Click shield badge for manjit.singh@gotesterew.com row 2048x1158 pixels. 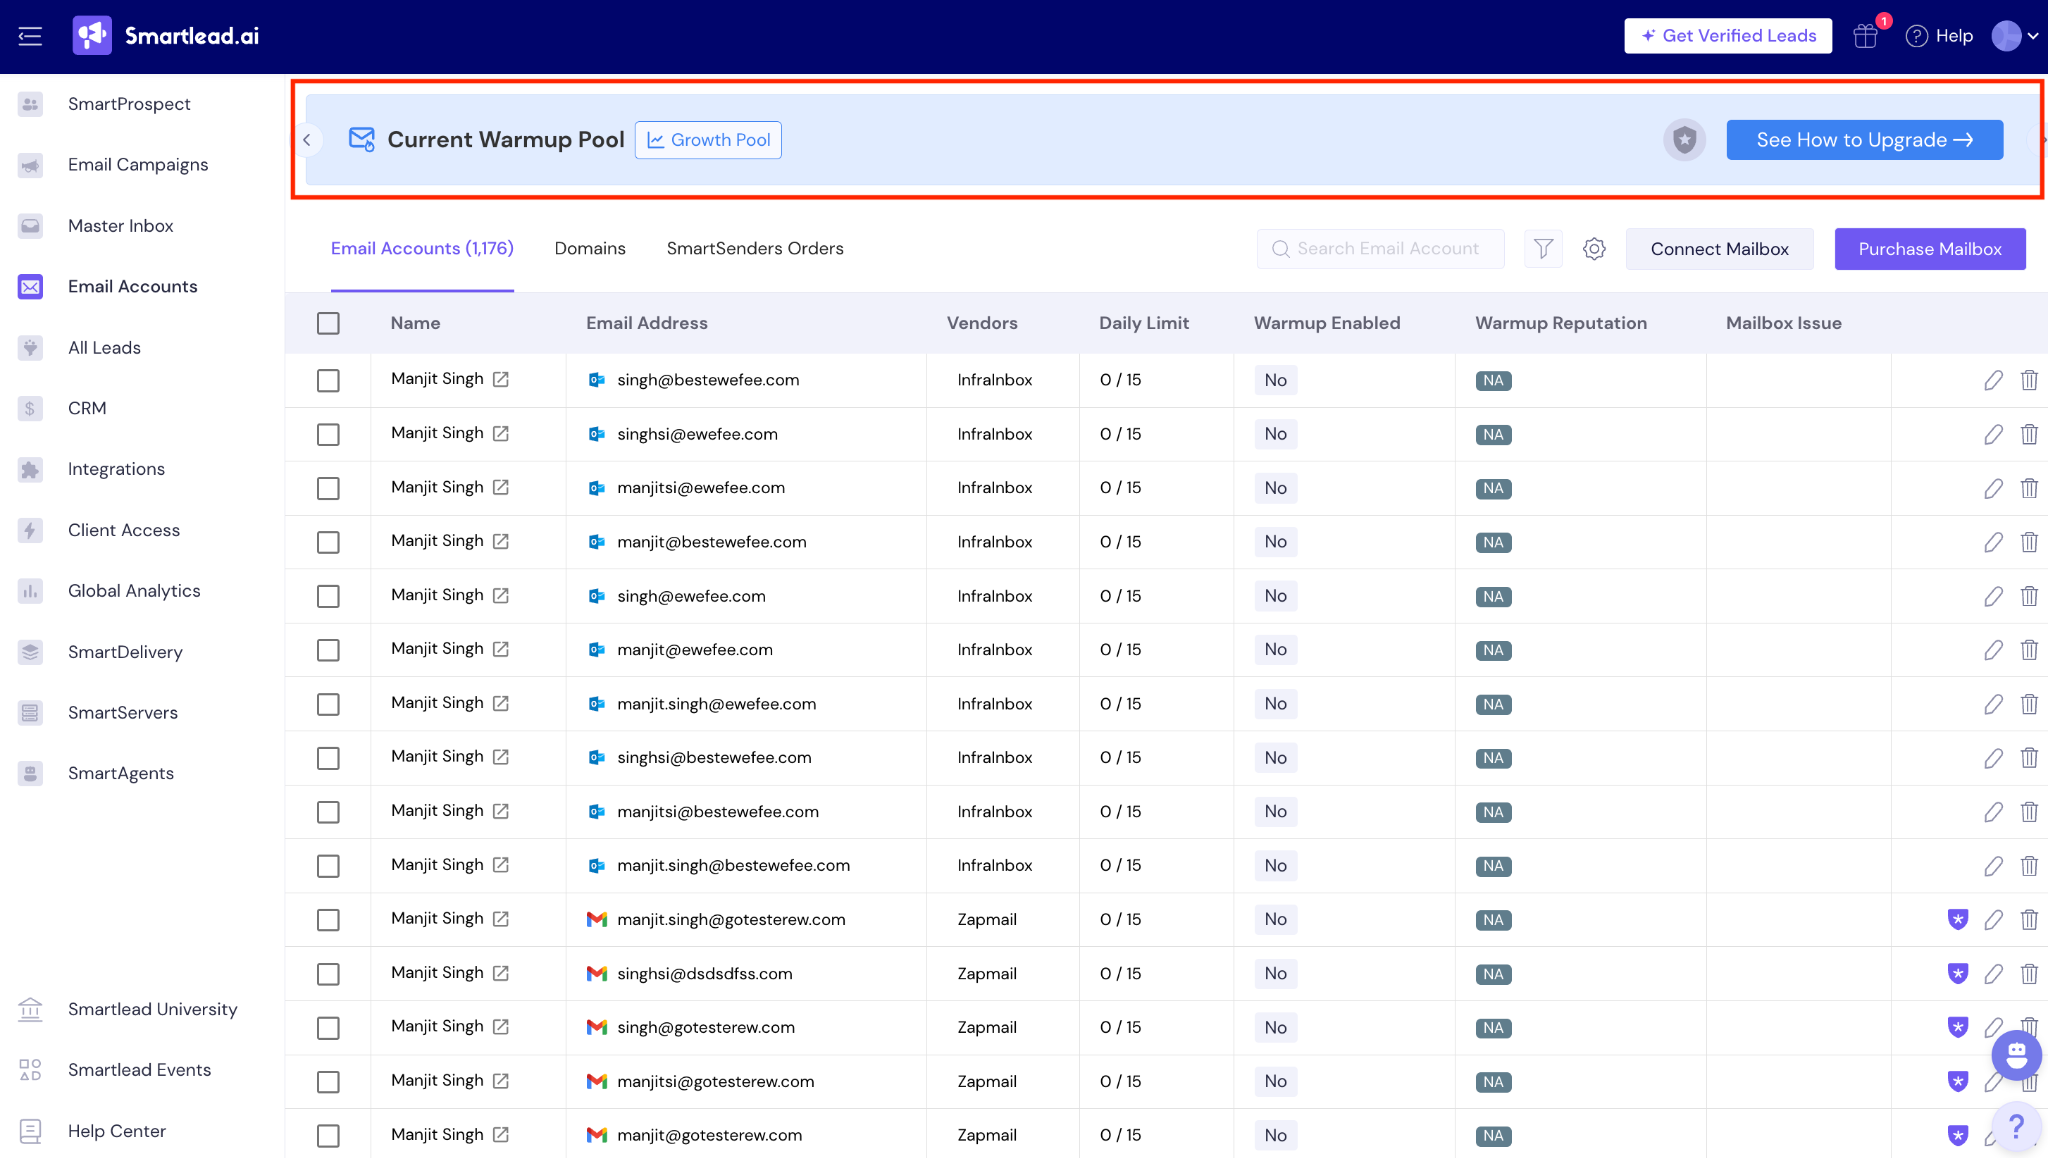pos(1958,919)
